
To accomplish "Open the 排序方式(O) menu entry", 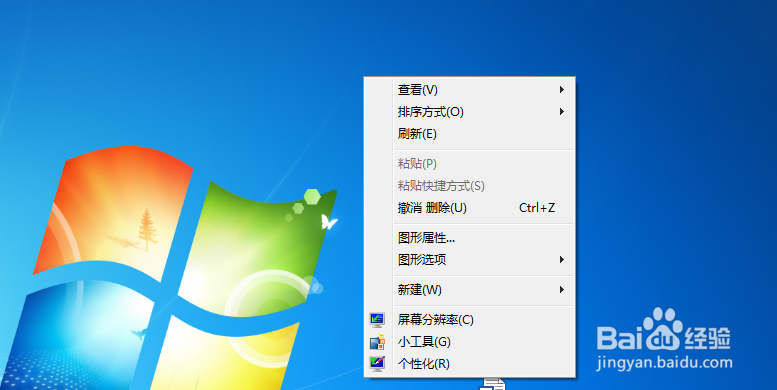I will click(x=469, y=111).
